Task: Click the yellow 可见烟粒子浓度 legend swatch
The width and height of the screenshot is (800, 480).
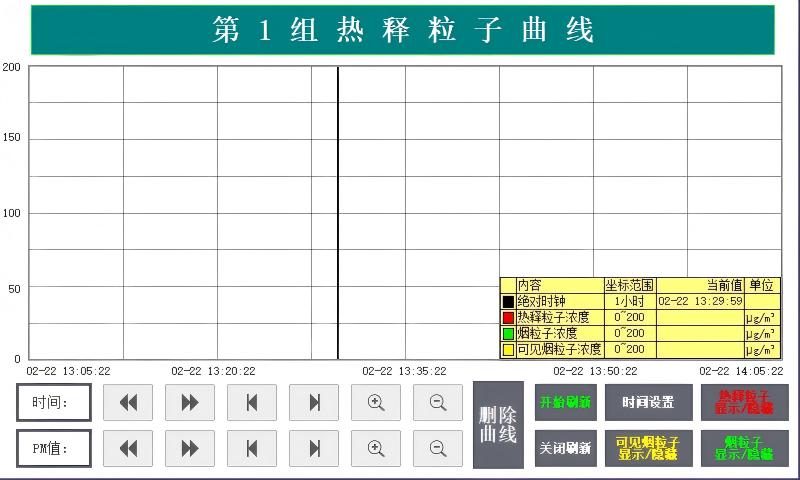Action: [x=508, y=350]
